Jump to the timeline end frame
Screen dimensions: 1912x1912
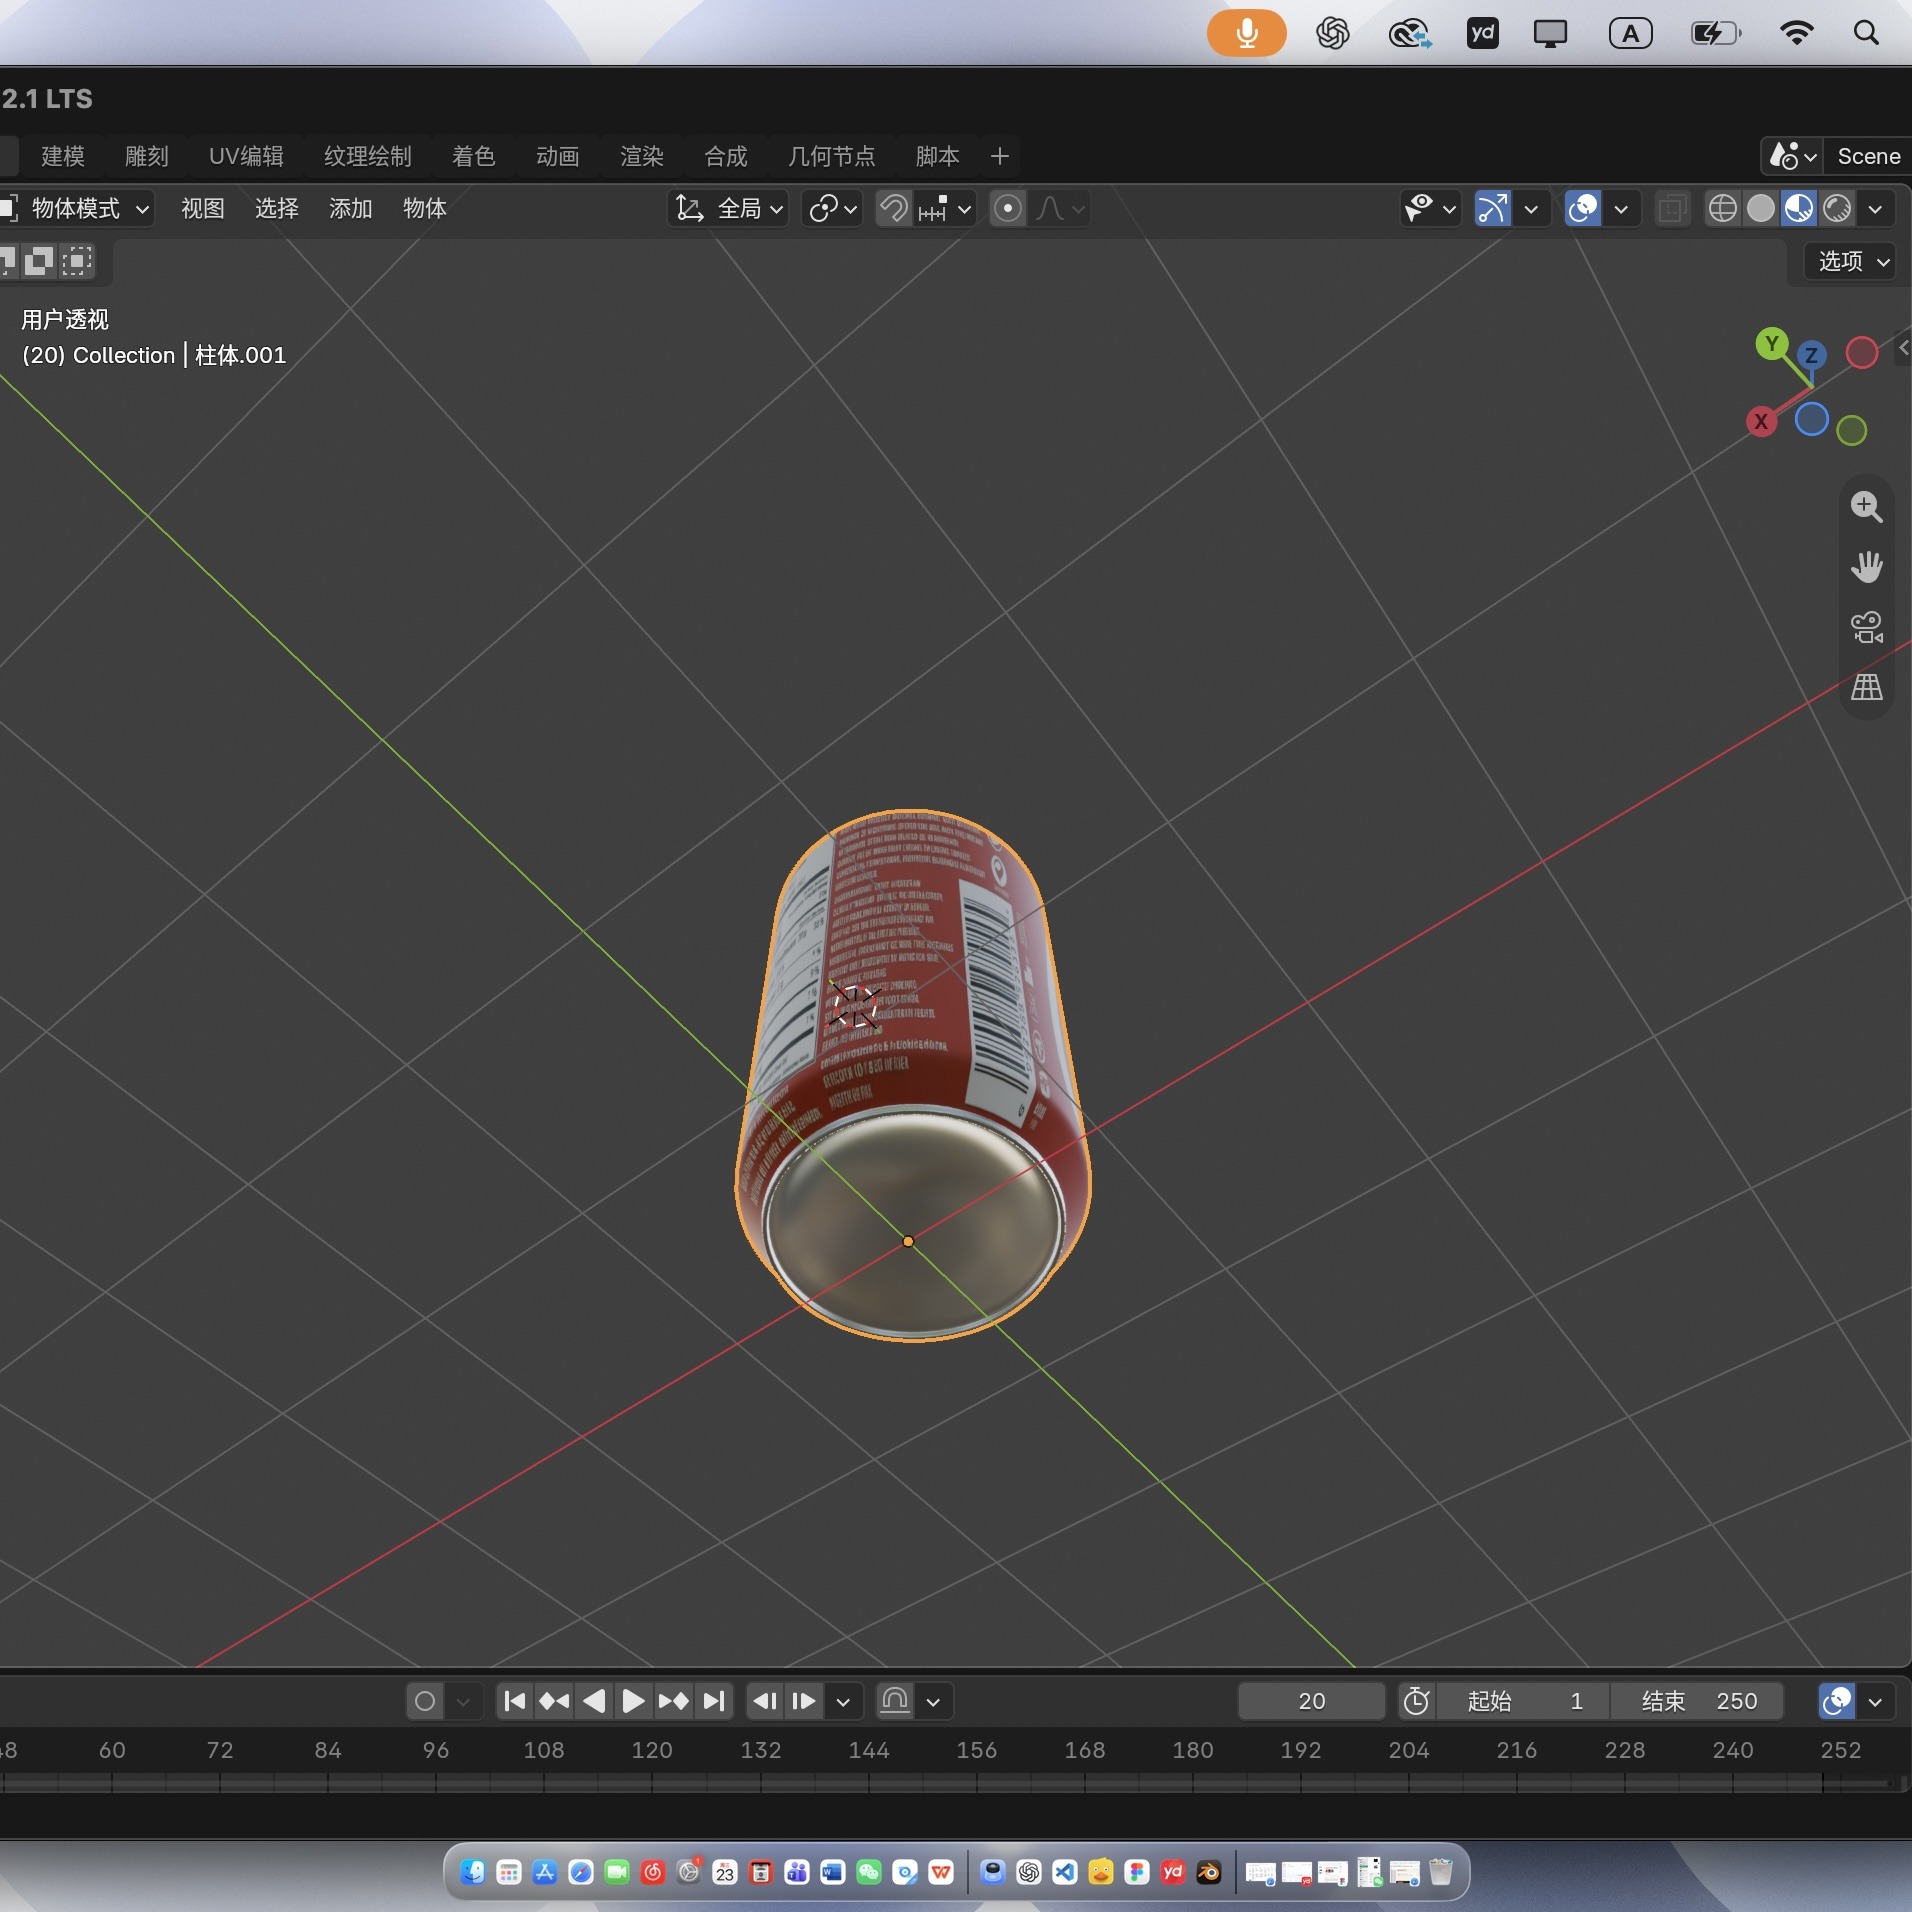[x=713, y=1701]
